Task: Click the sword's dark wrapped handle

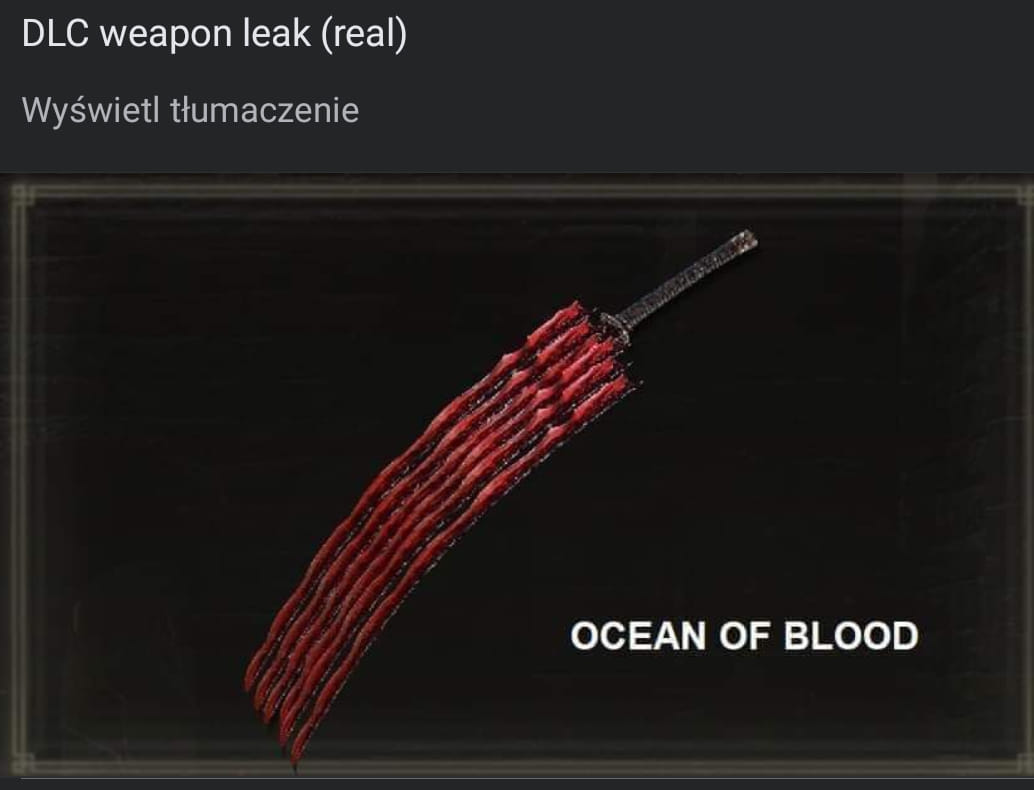Action: pos(689,280)
